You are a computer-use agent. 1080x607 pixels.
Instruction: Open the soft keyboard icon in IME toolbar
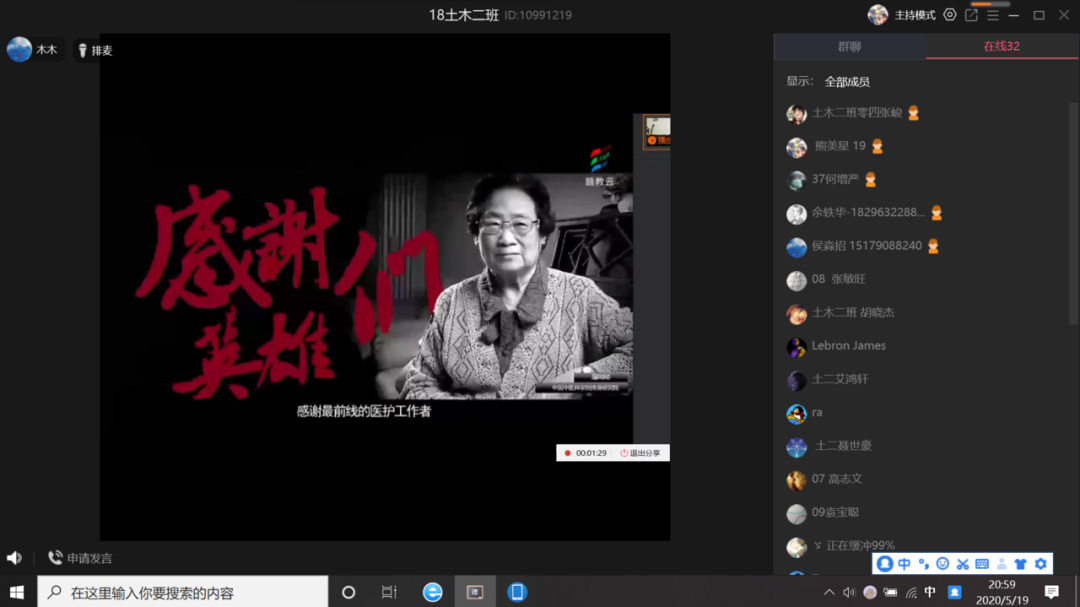point(982,564)
